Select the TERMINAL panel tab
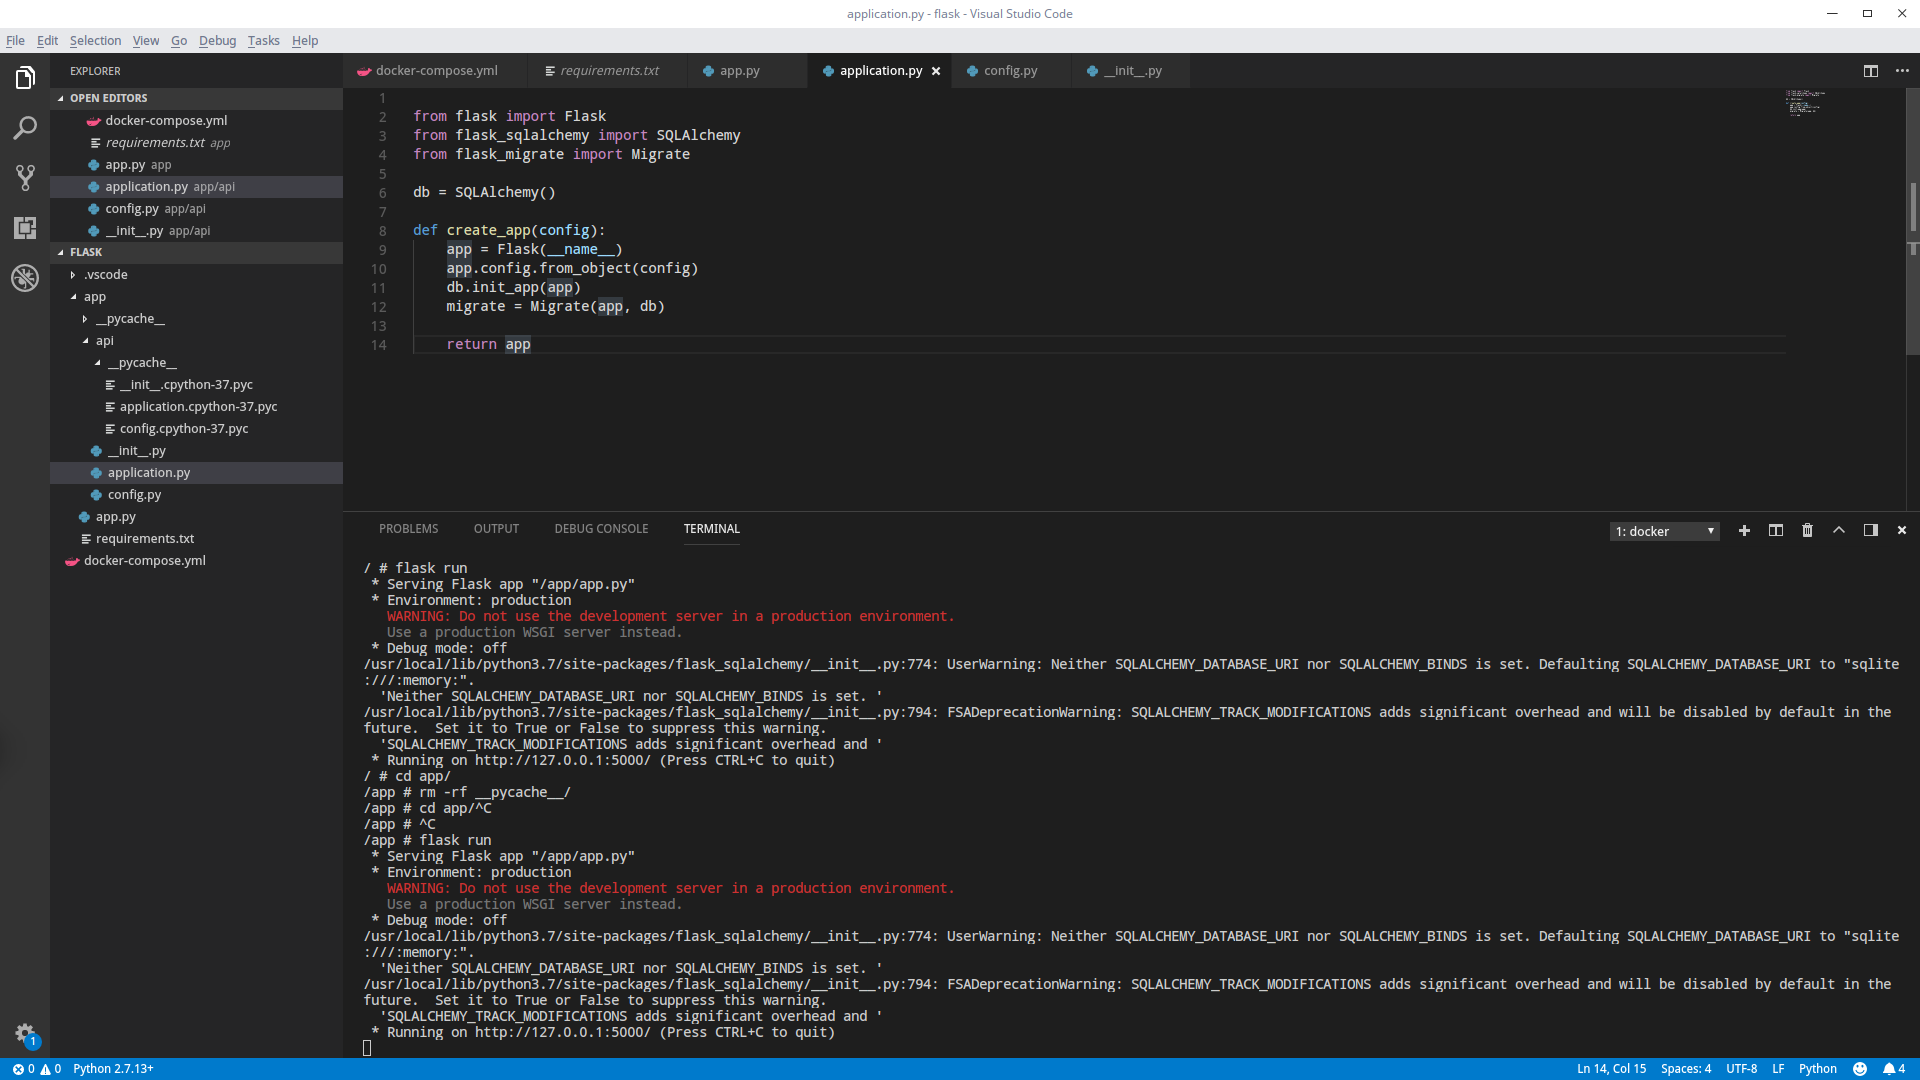1920x1080 pixels. (711, 529)
